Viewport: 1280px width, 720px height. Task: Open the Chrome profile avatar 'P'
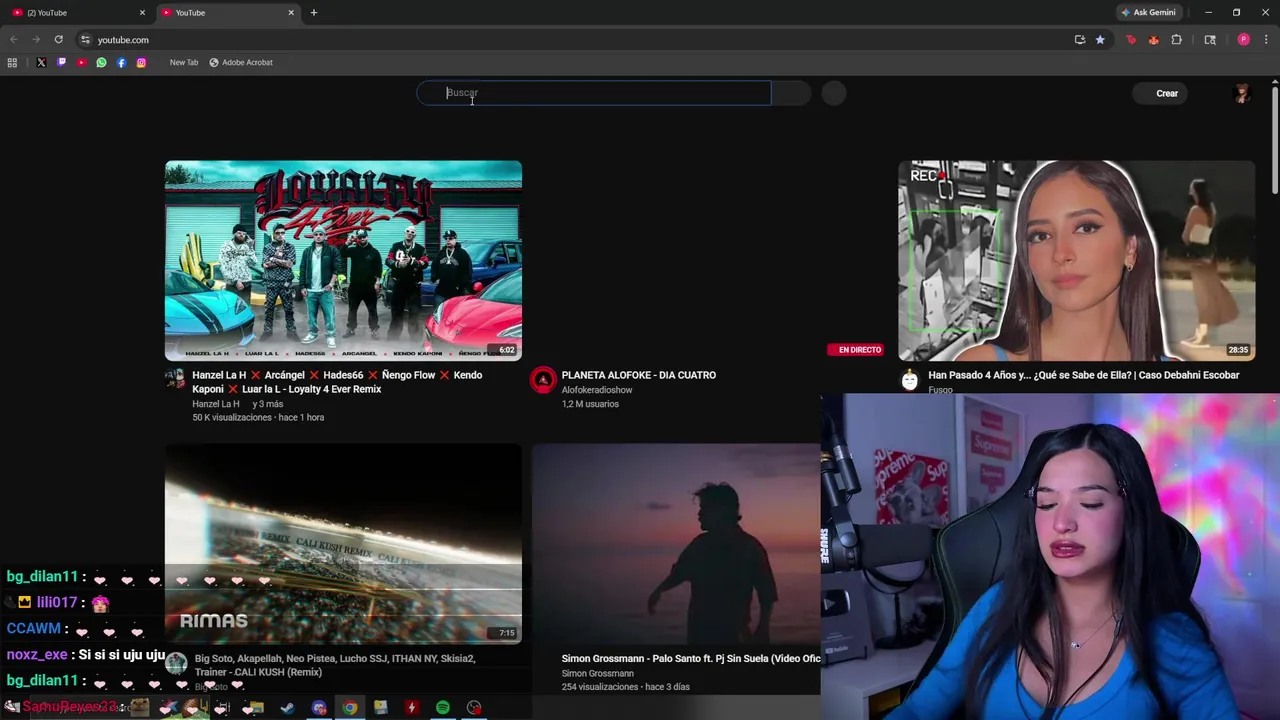click(1243, 40)
